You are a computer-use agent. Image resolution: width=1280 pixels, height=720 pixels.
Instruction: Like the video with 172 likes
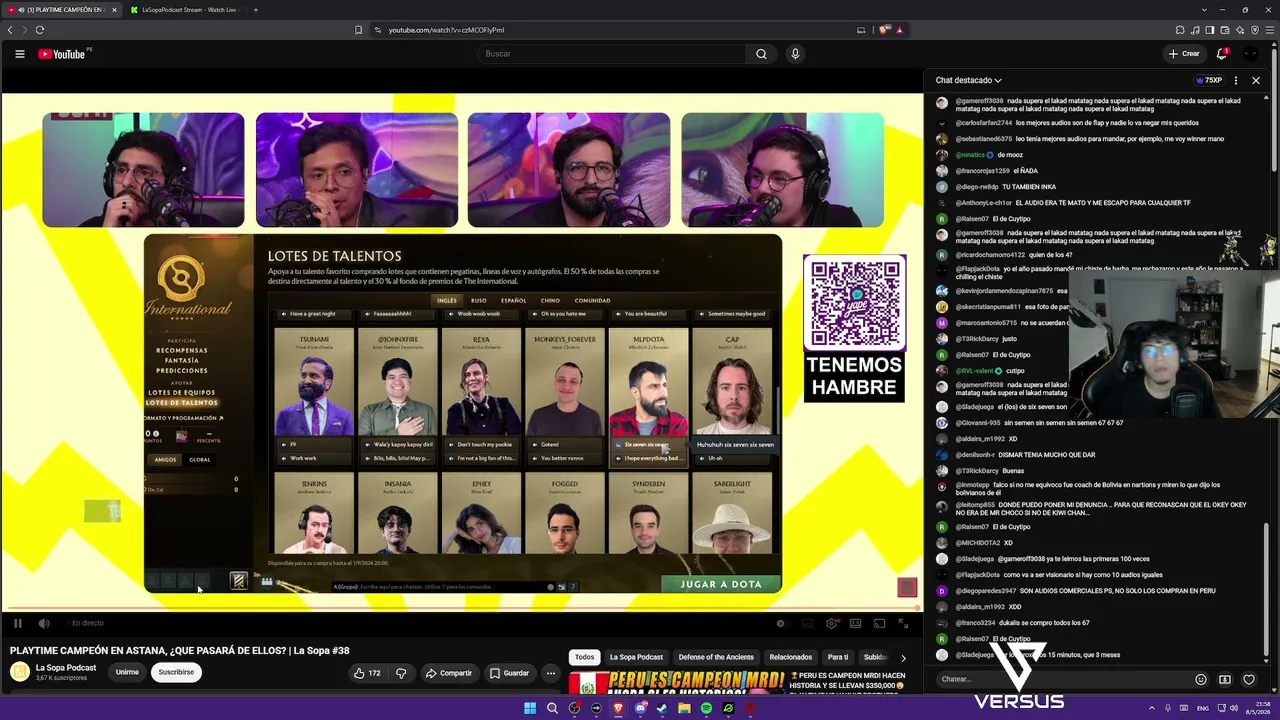tap(367, 673)
